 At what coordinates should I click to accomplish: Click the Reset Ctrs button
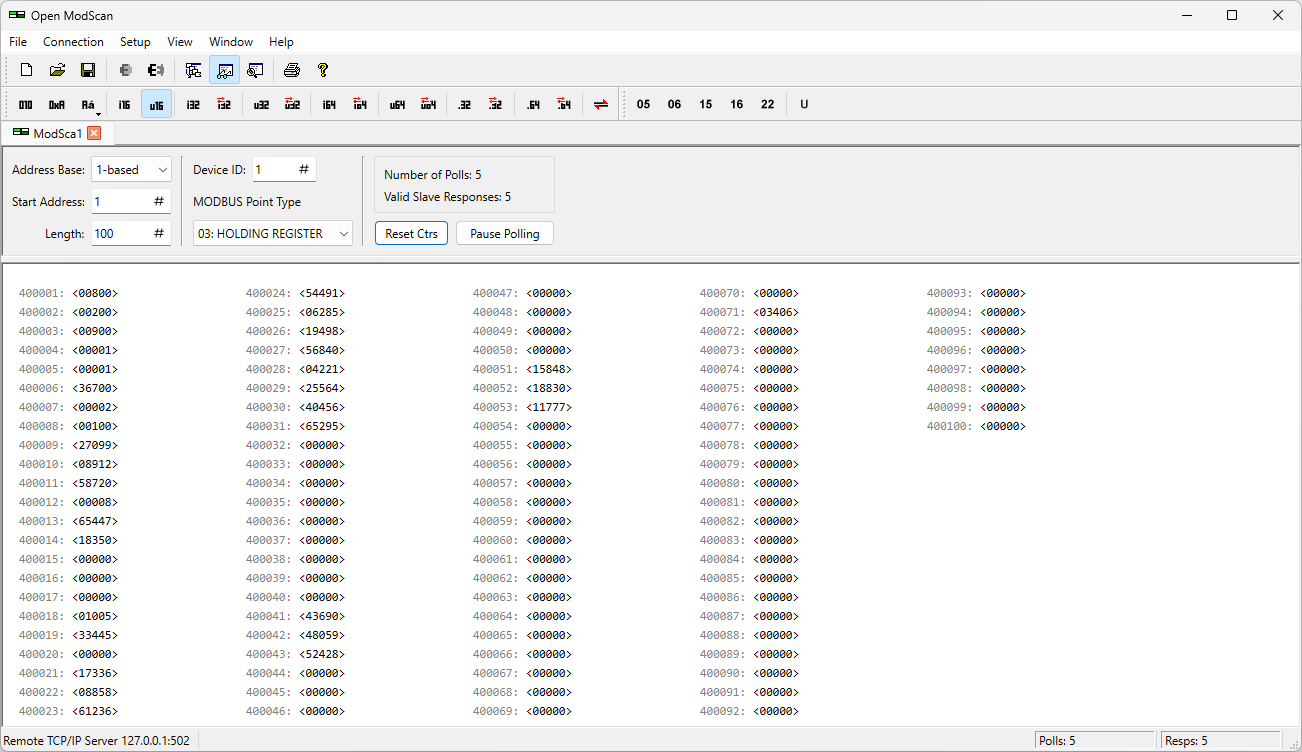(411, 233)
